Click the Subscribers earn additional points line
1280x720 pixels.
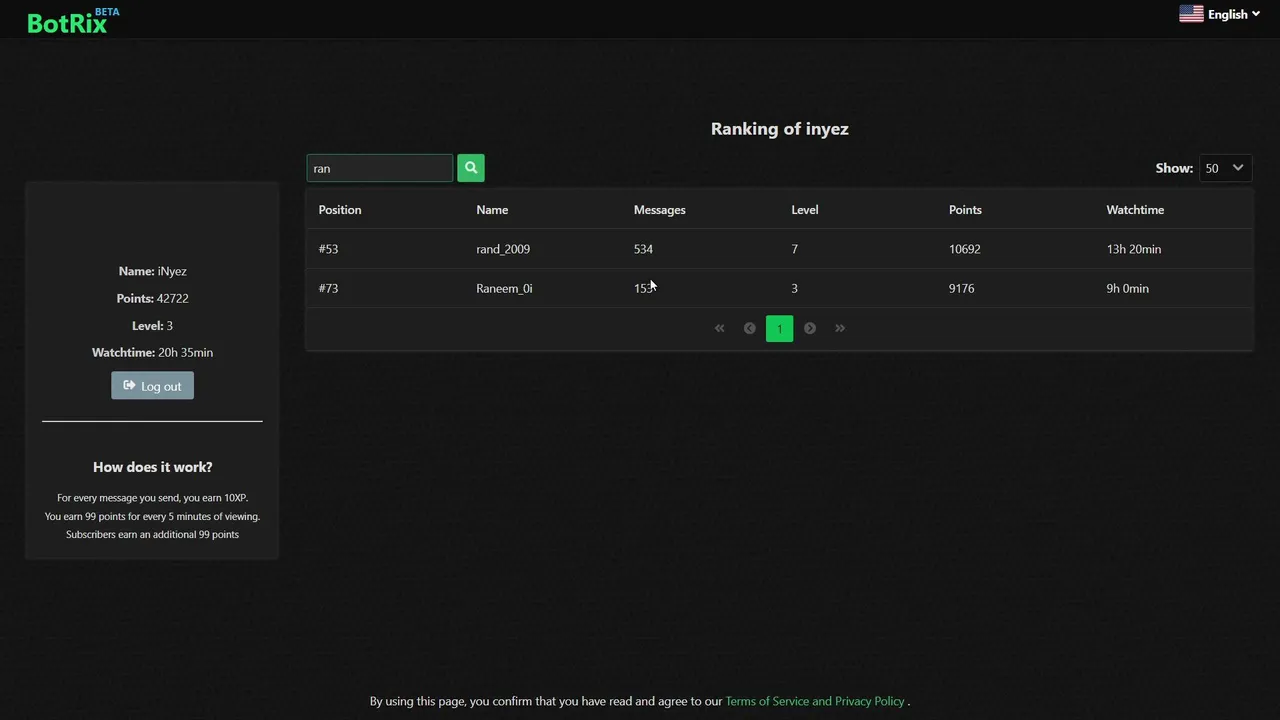[x=152, y=535]
